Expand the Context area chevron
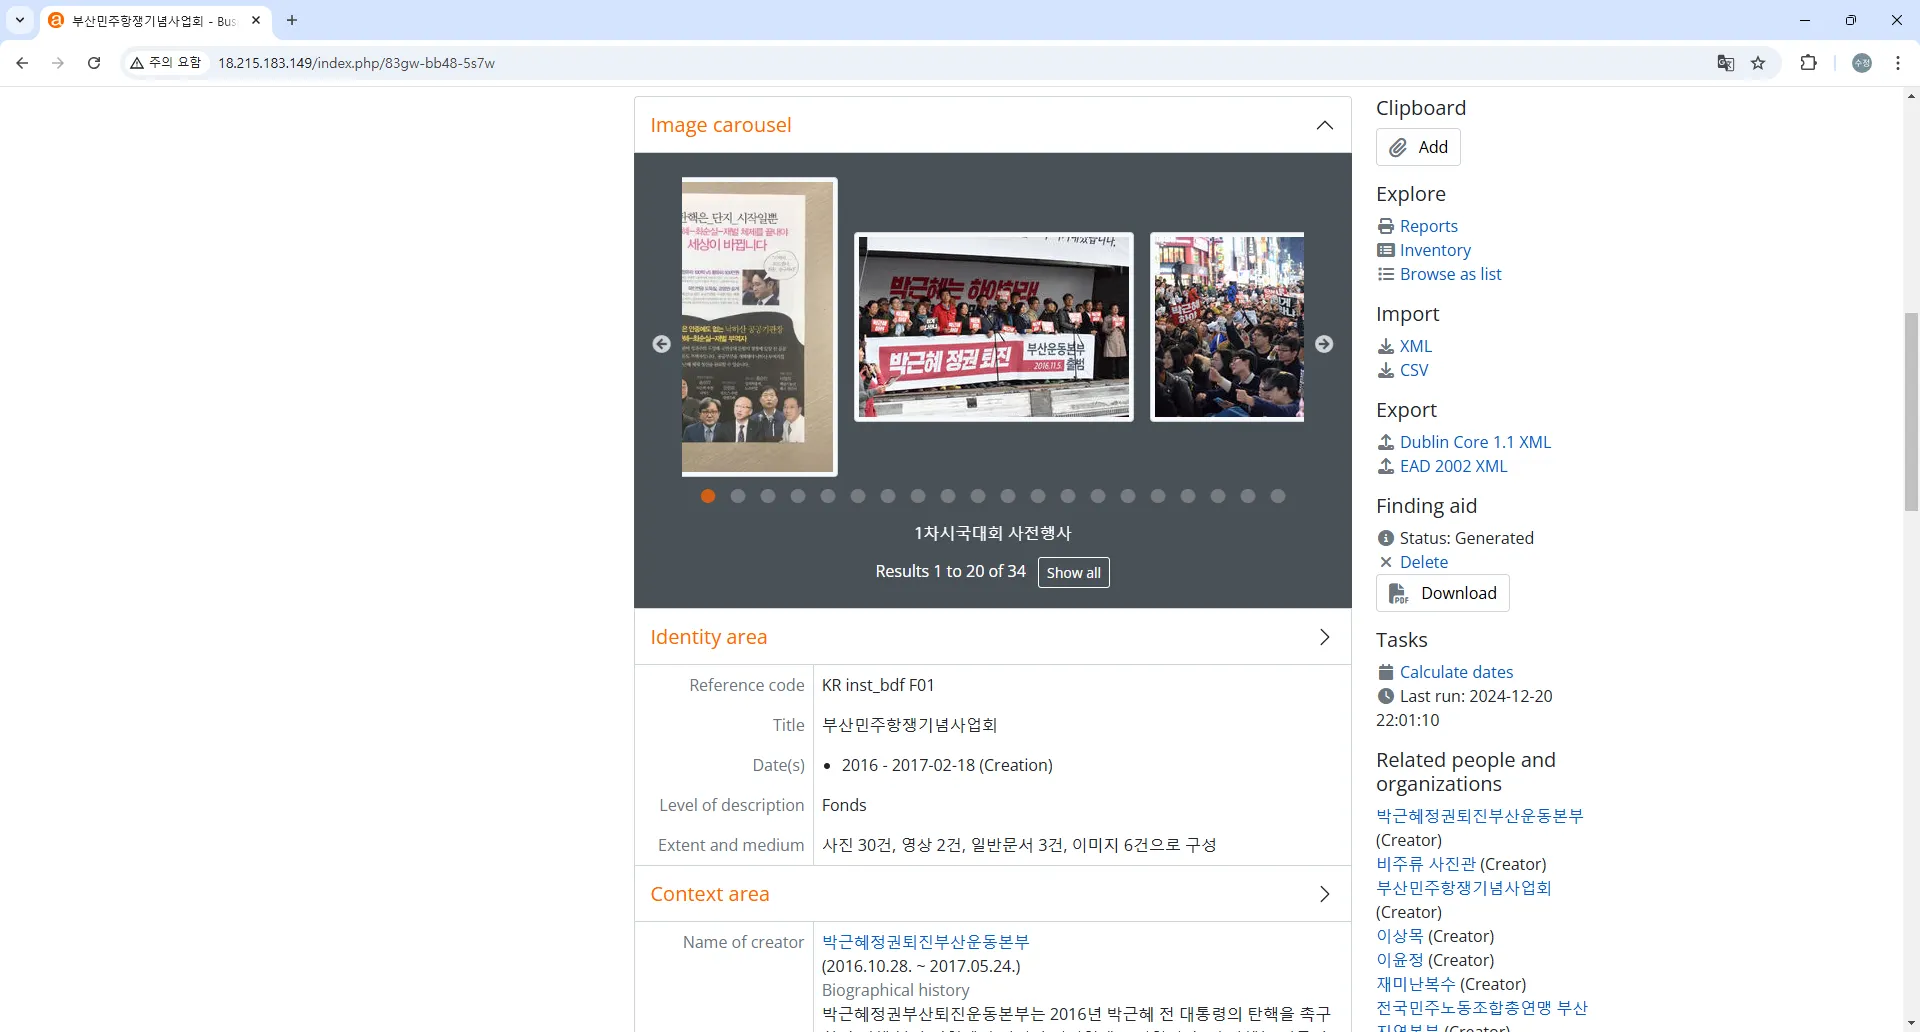 pos(1325,894)
